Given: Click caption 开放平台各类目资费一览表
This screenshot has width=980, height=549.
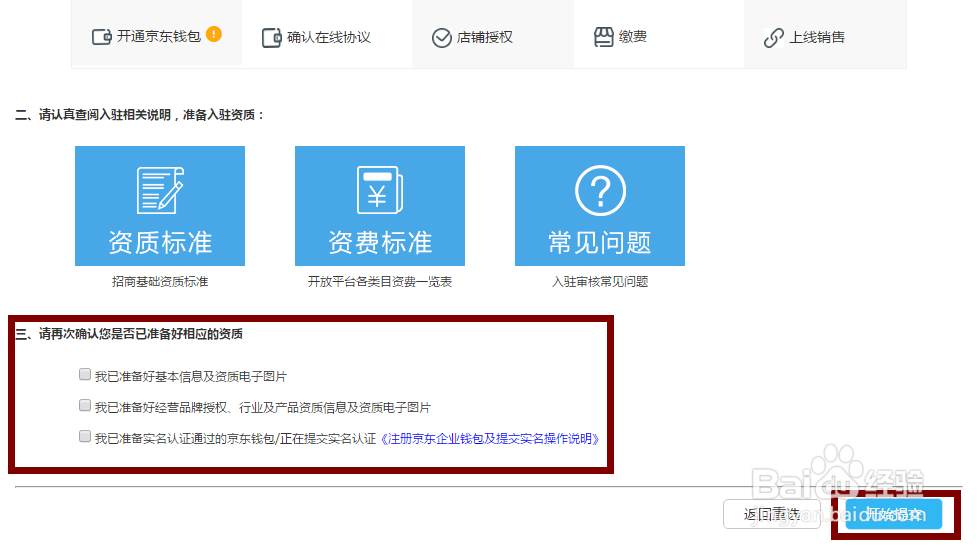Looking at the screenshot, I should (380, 282).
